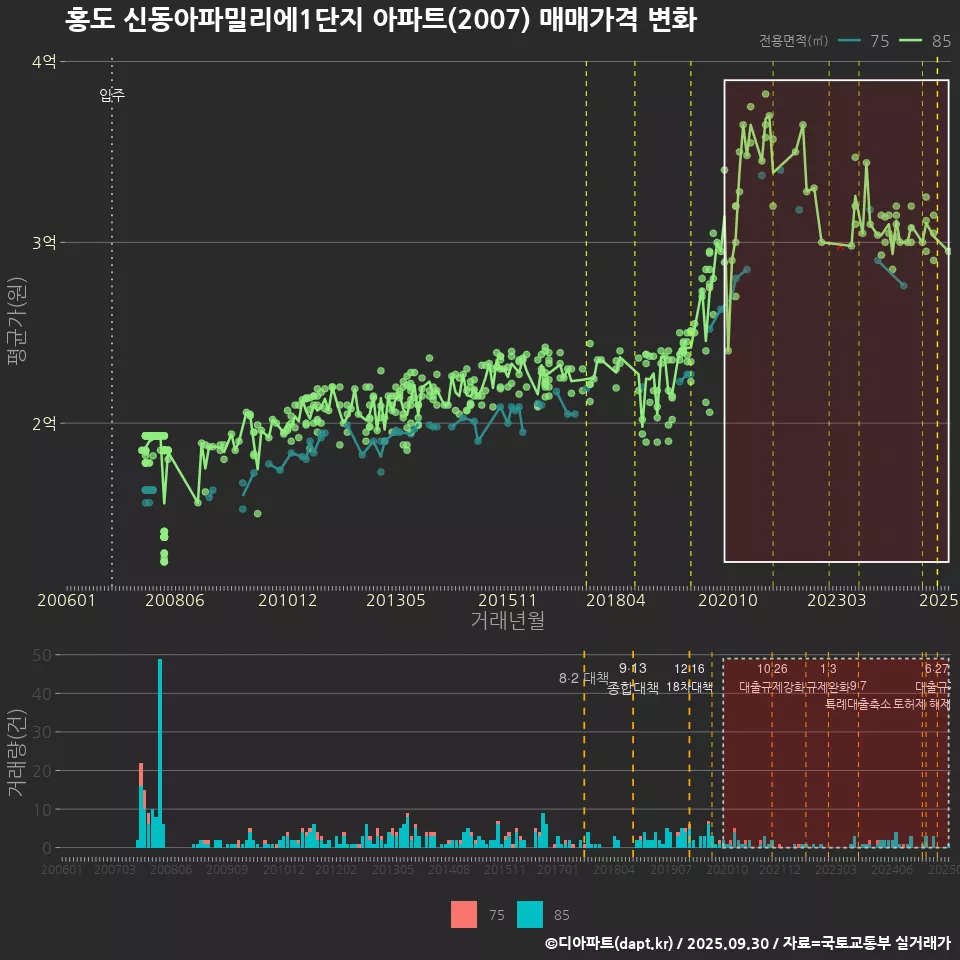Click the salmon 75 legend color box

pyautogui.click(x=464, y=914)
